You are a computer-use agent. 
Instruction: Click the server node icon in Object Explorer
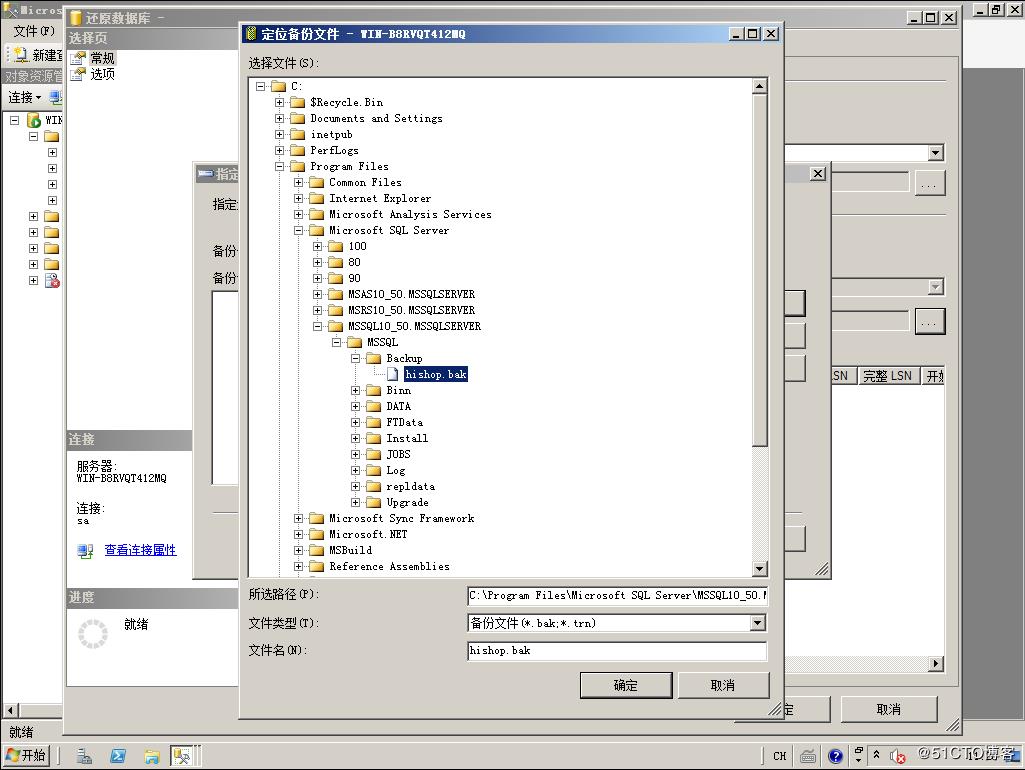(34, 120)
